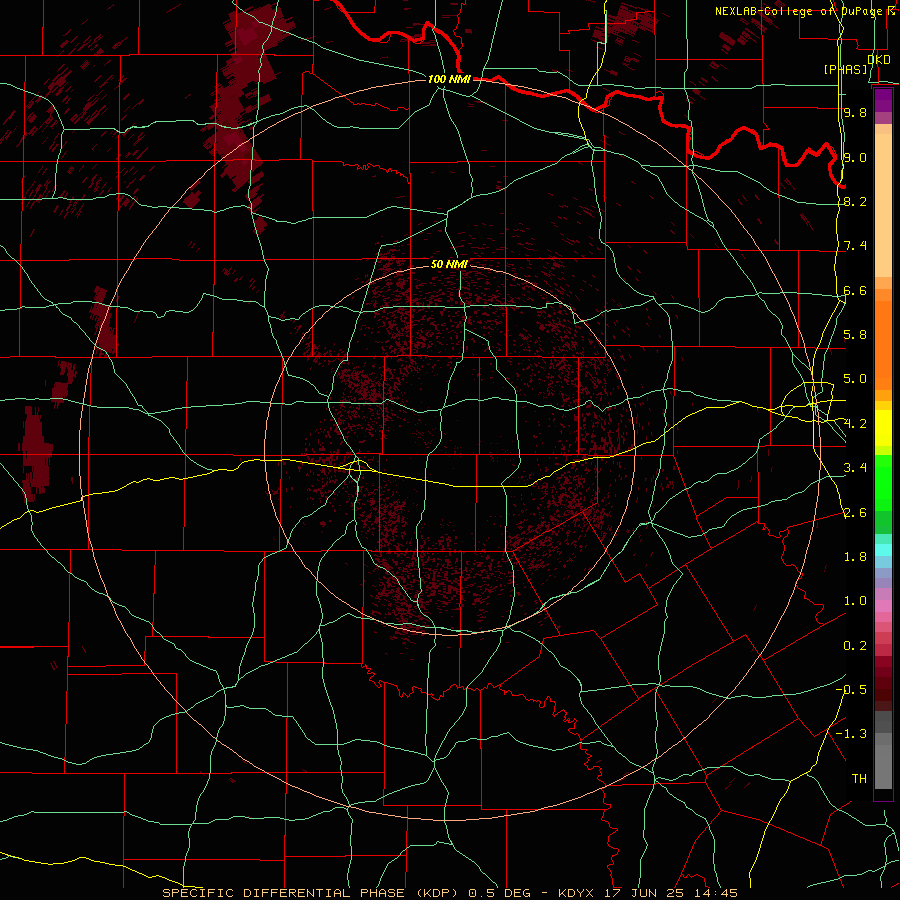
Task: Select the 9.8 value on the color scale
Action: click(x=855, y=113)
